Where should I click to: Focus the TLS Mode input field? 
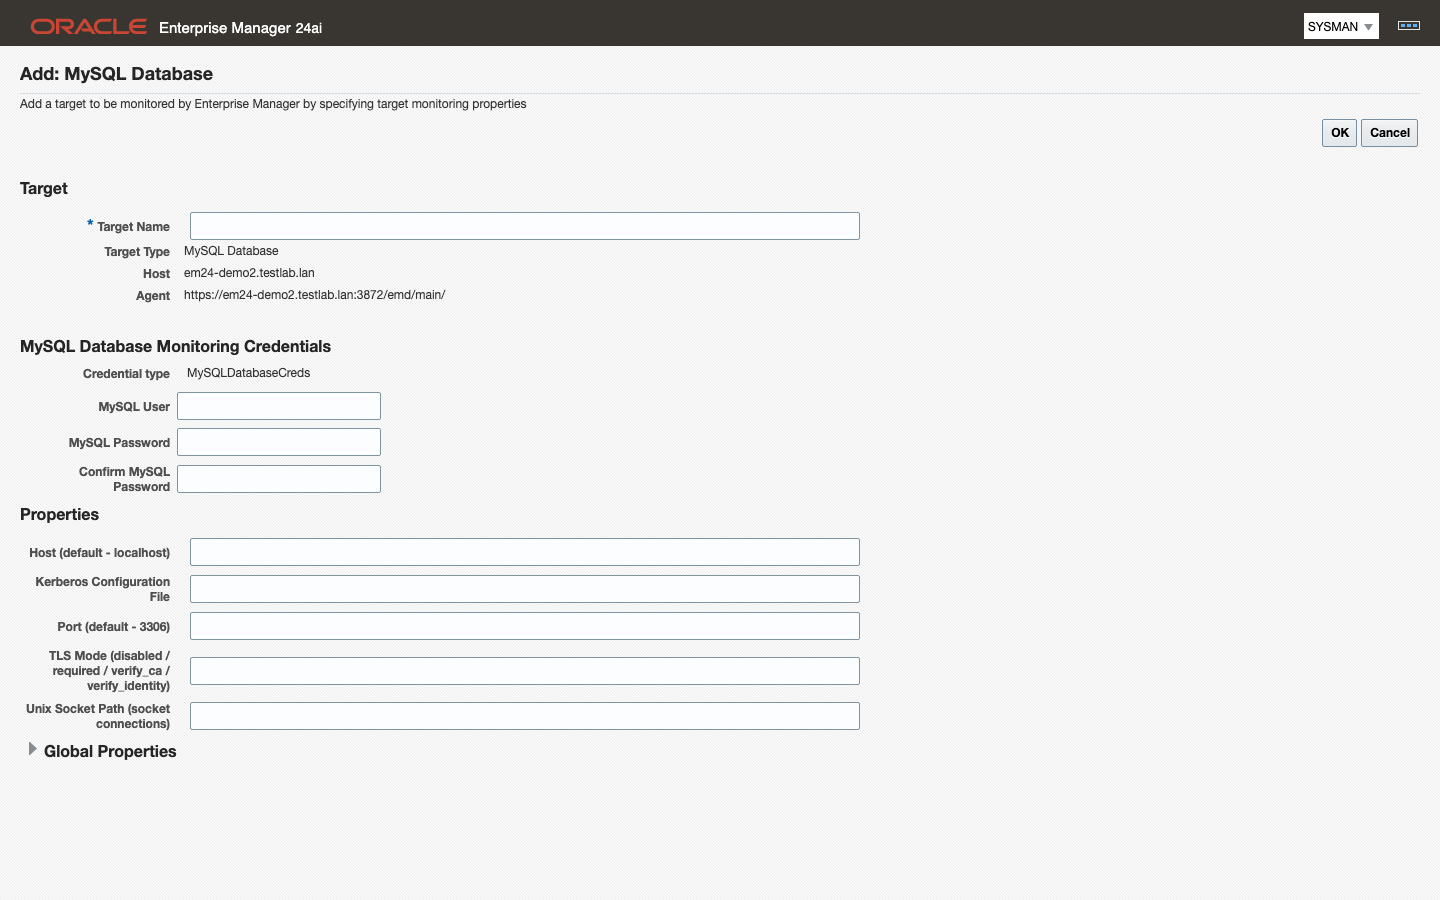(525, 671)
